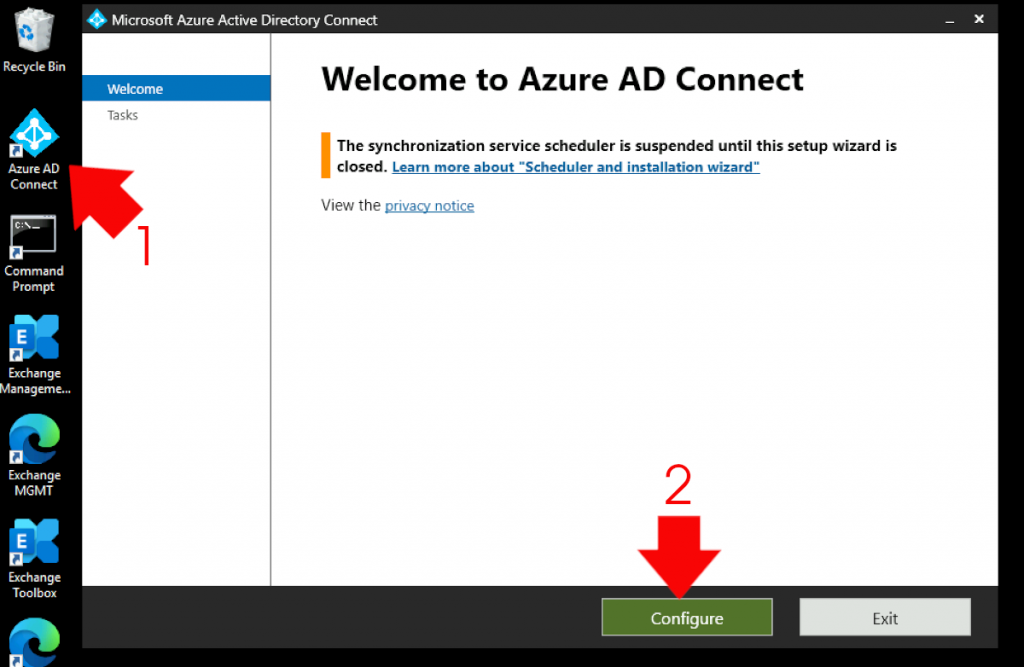The image size is (1024, 667).
Task: Exit the Azure AD Connect wizard
Action: [x=884, y=617]
